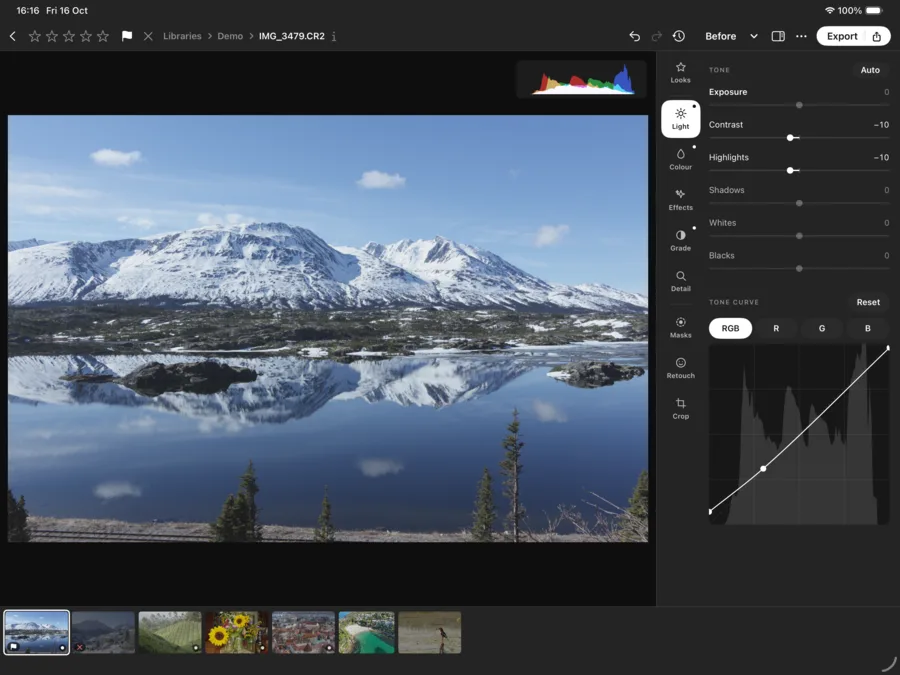
Task: Reset the tone curve
Action: coord(868,302)
